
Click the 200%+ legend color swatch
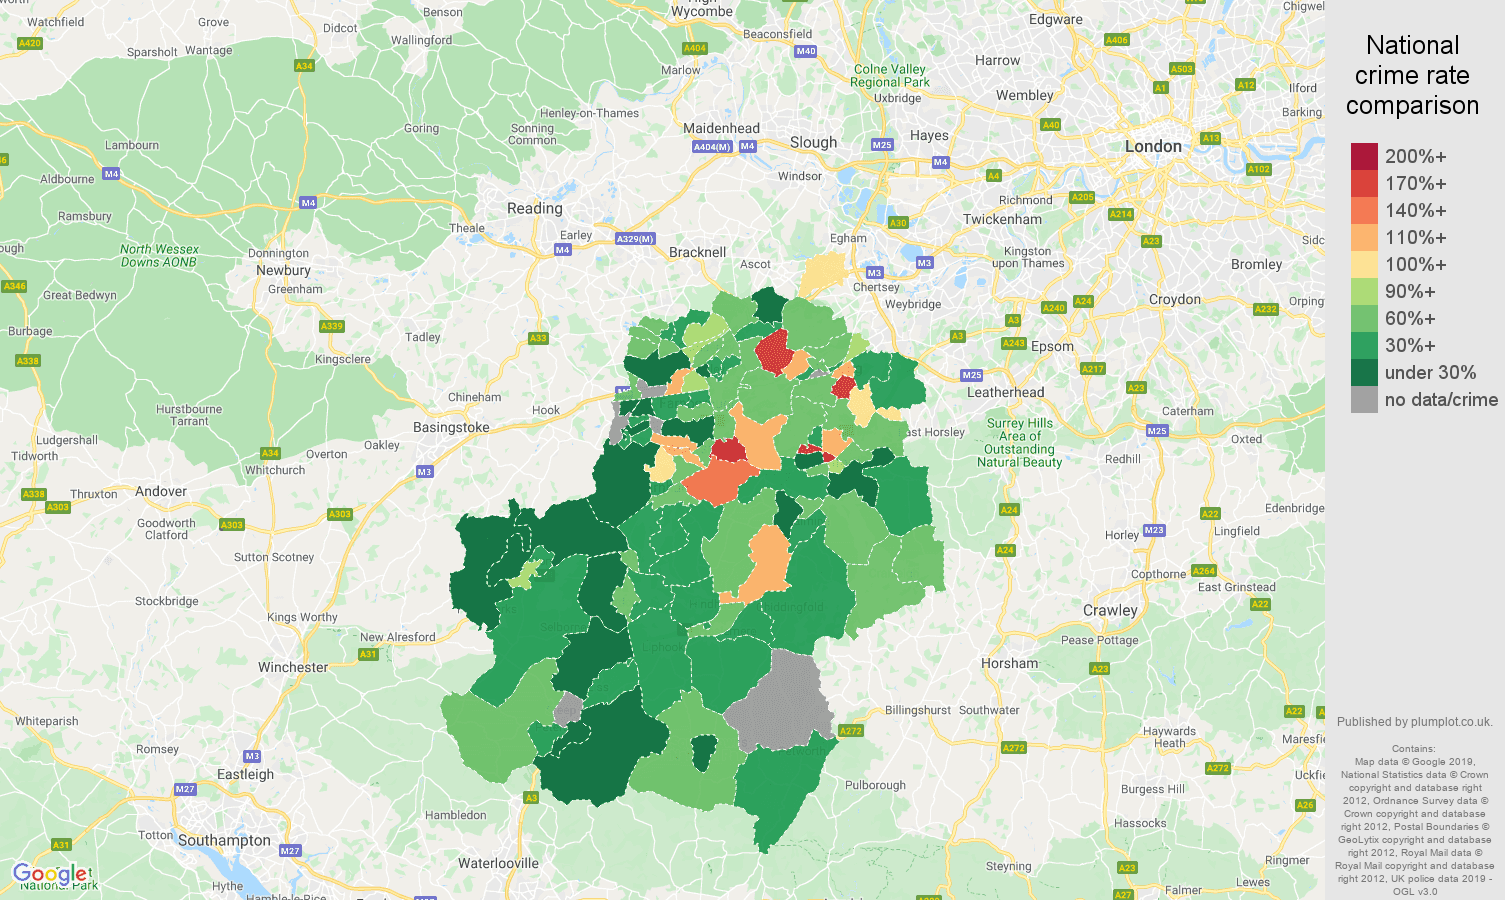(1364, 157)
